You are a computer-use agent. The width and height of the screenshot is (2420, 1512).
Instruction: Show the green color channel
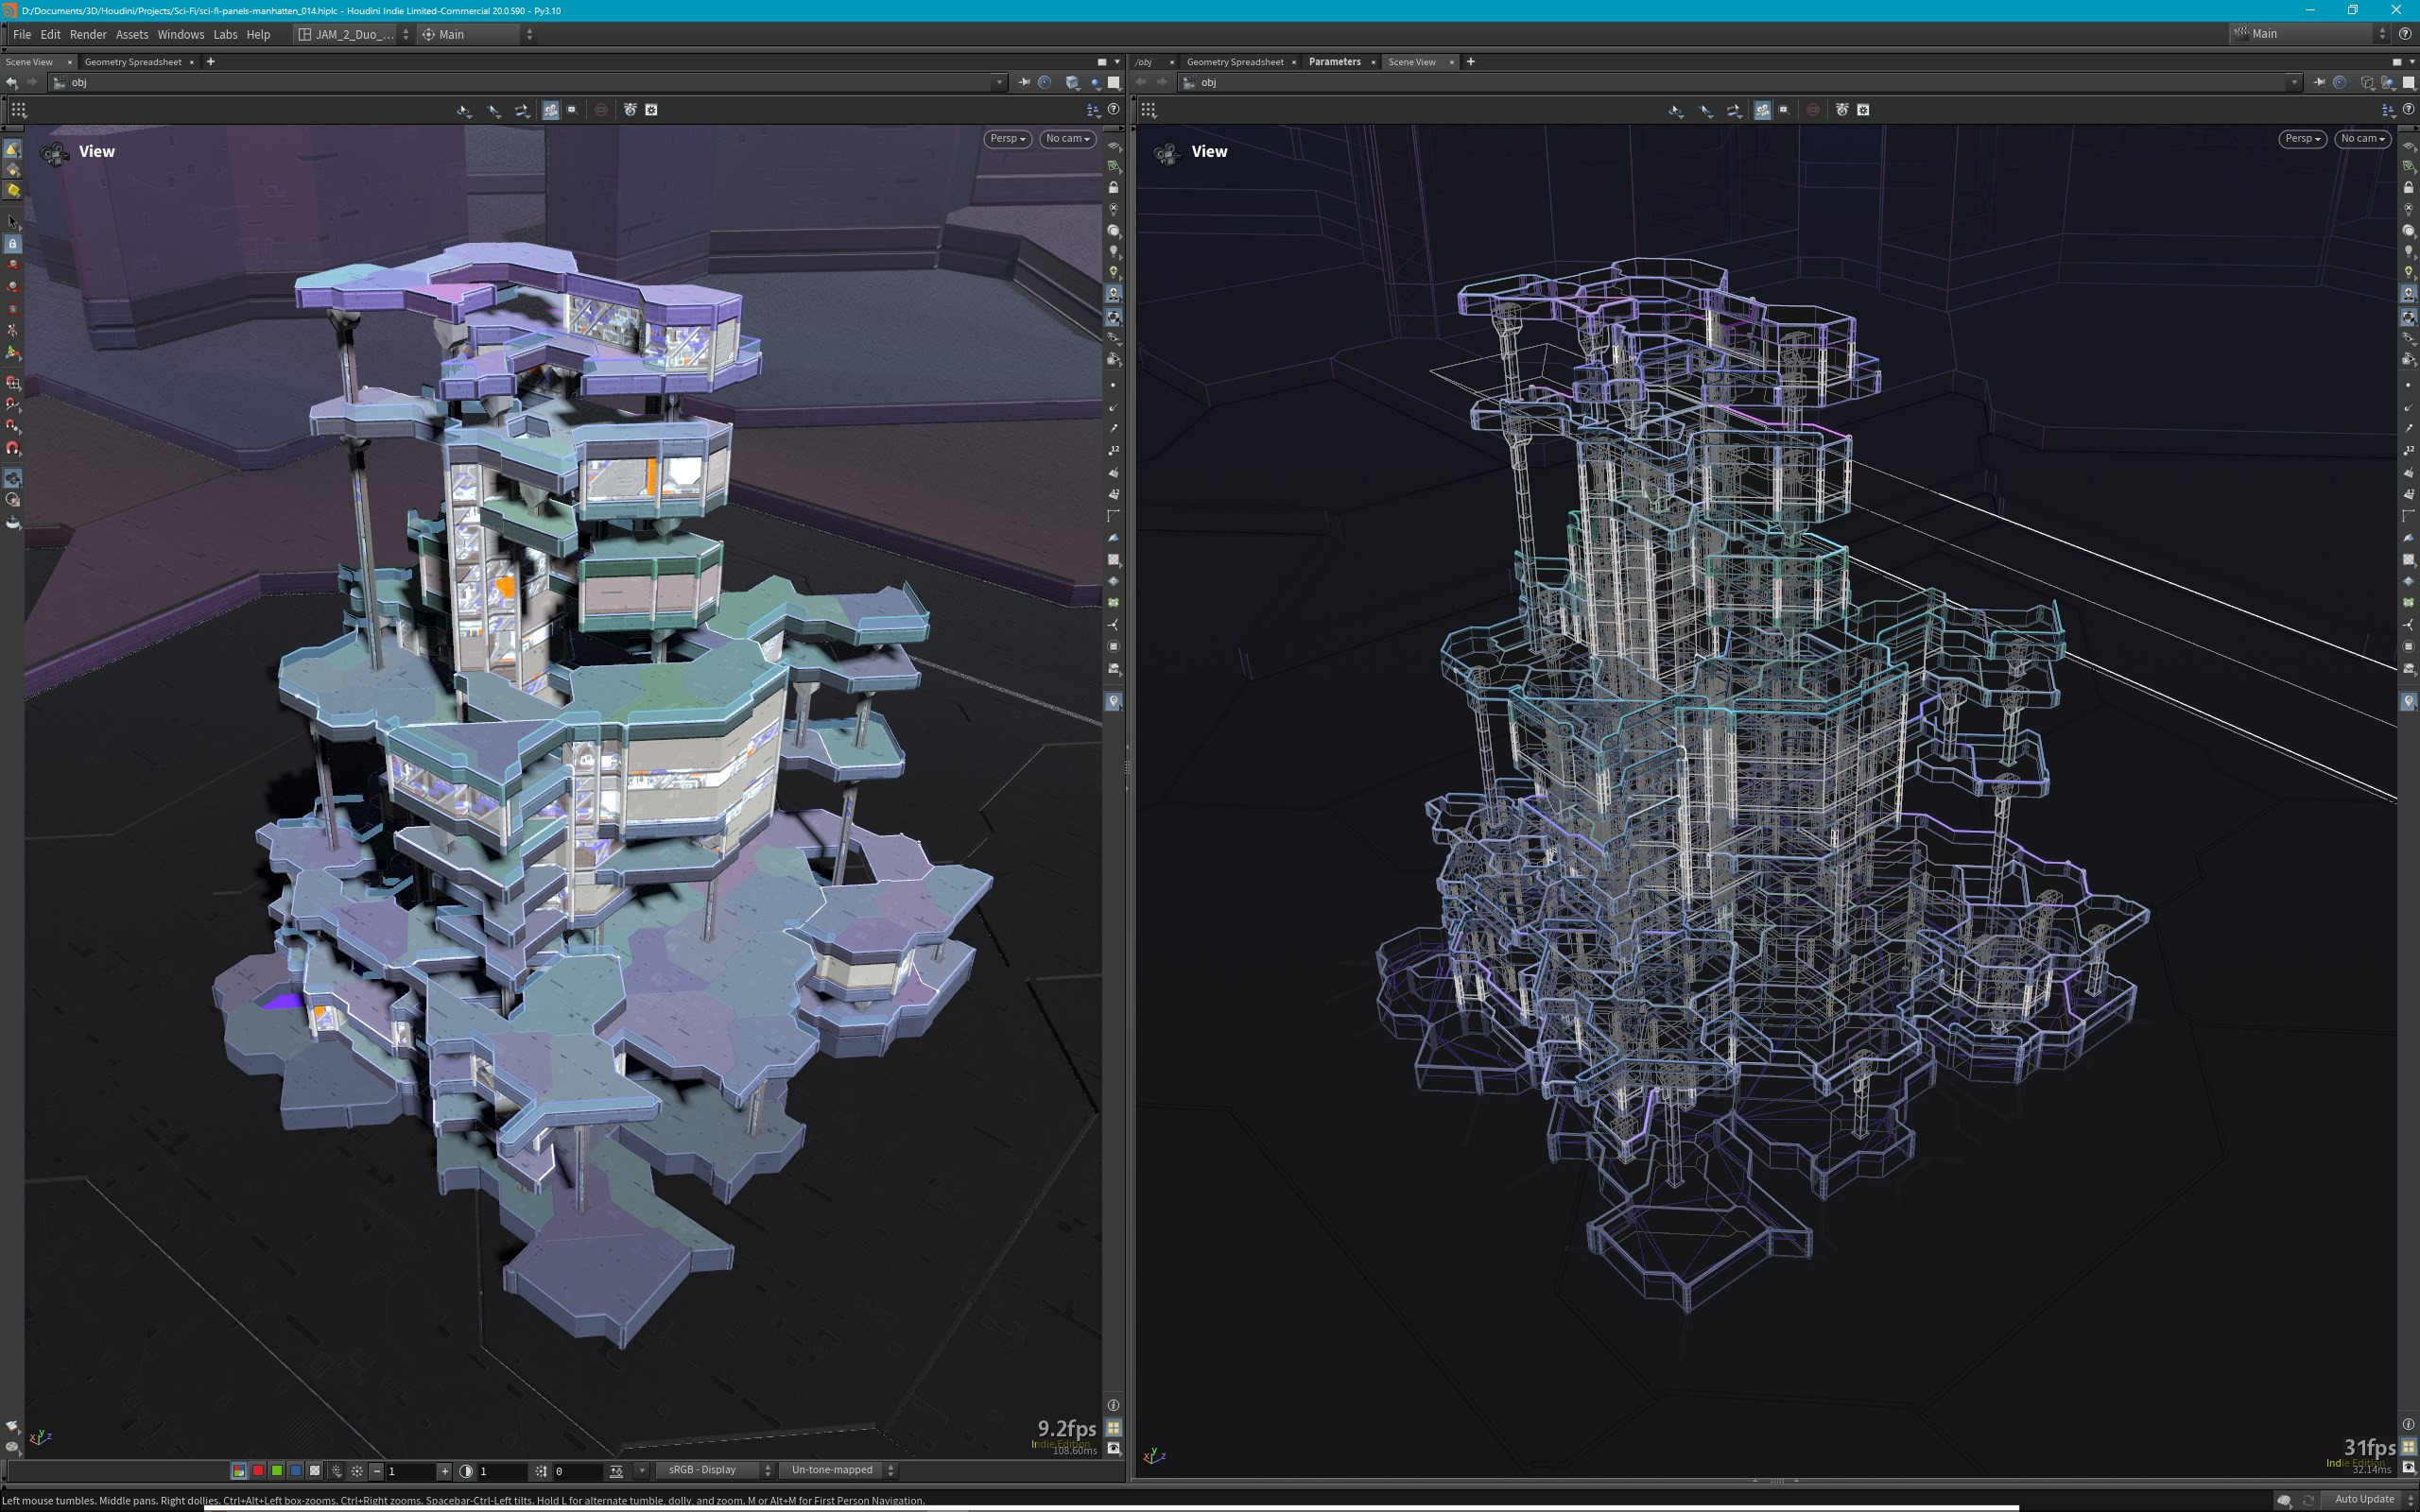coord(277,1470)
